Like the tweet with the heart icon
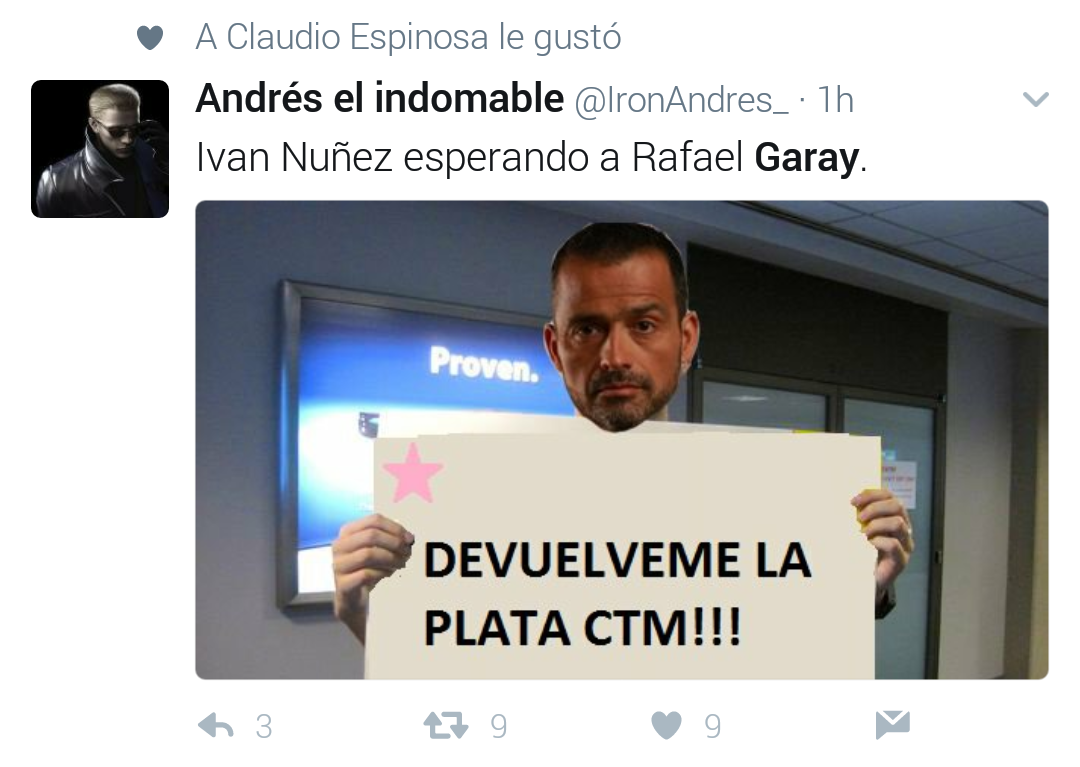Viewport: 1080px width, 767px height. [666, 726]
